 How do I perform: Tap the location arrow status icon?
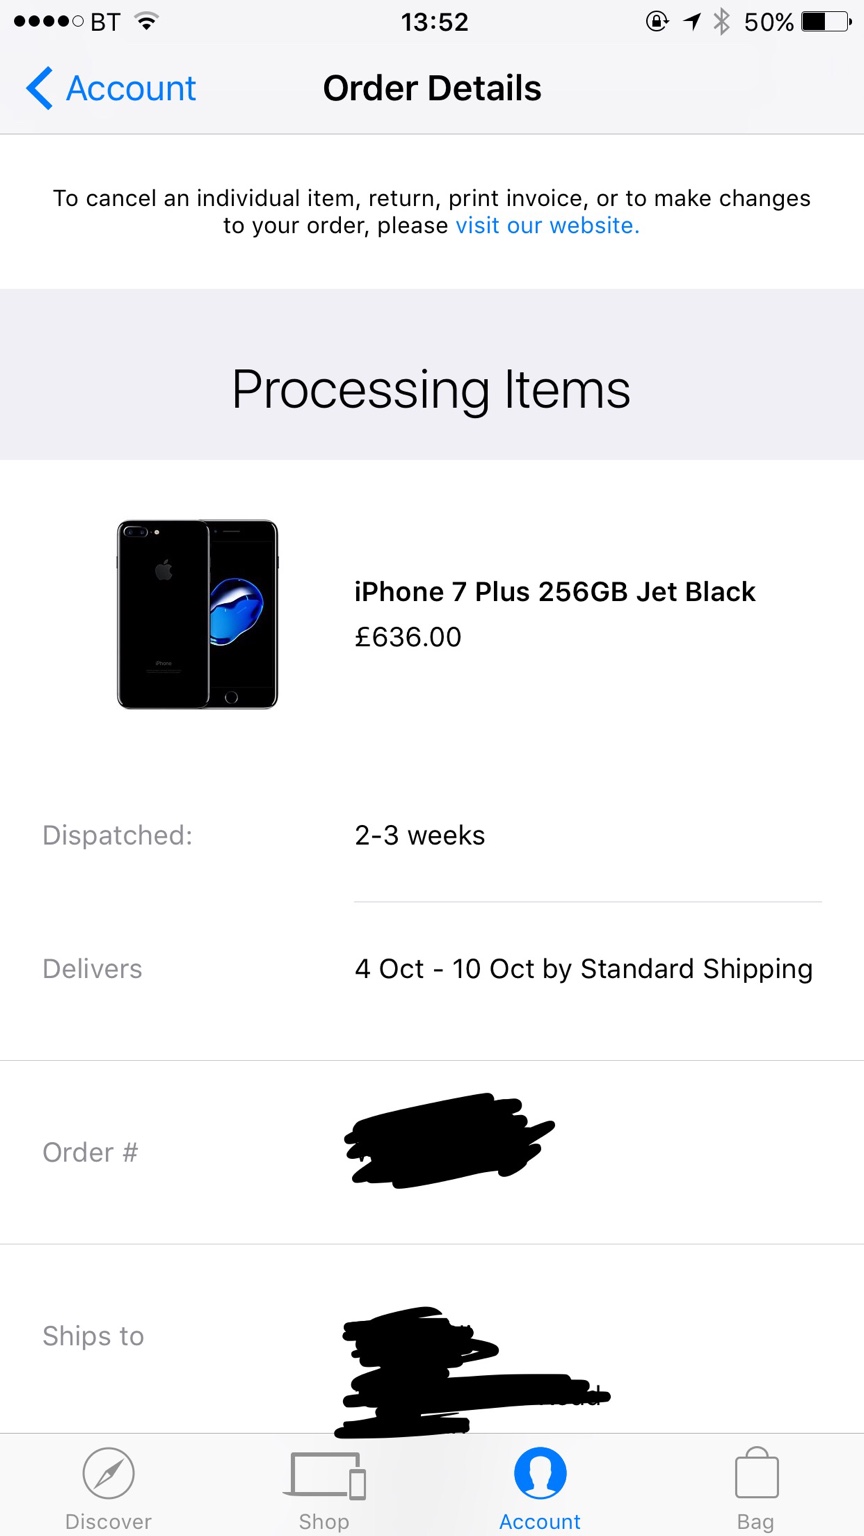point(692,22)
